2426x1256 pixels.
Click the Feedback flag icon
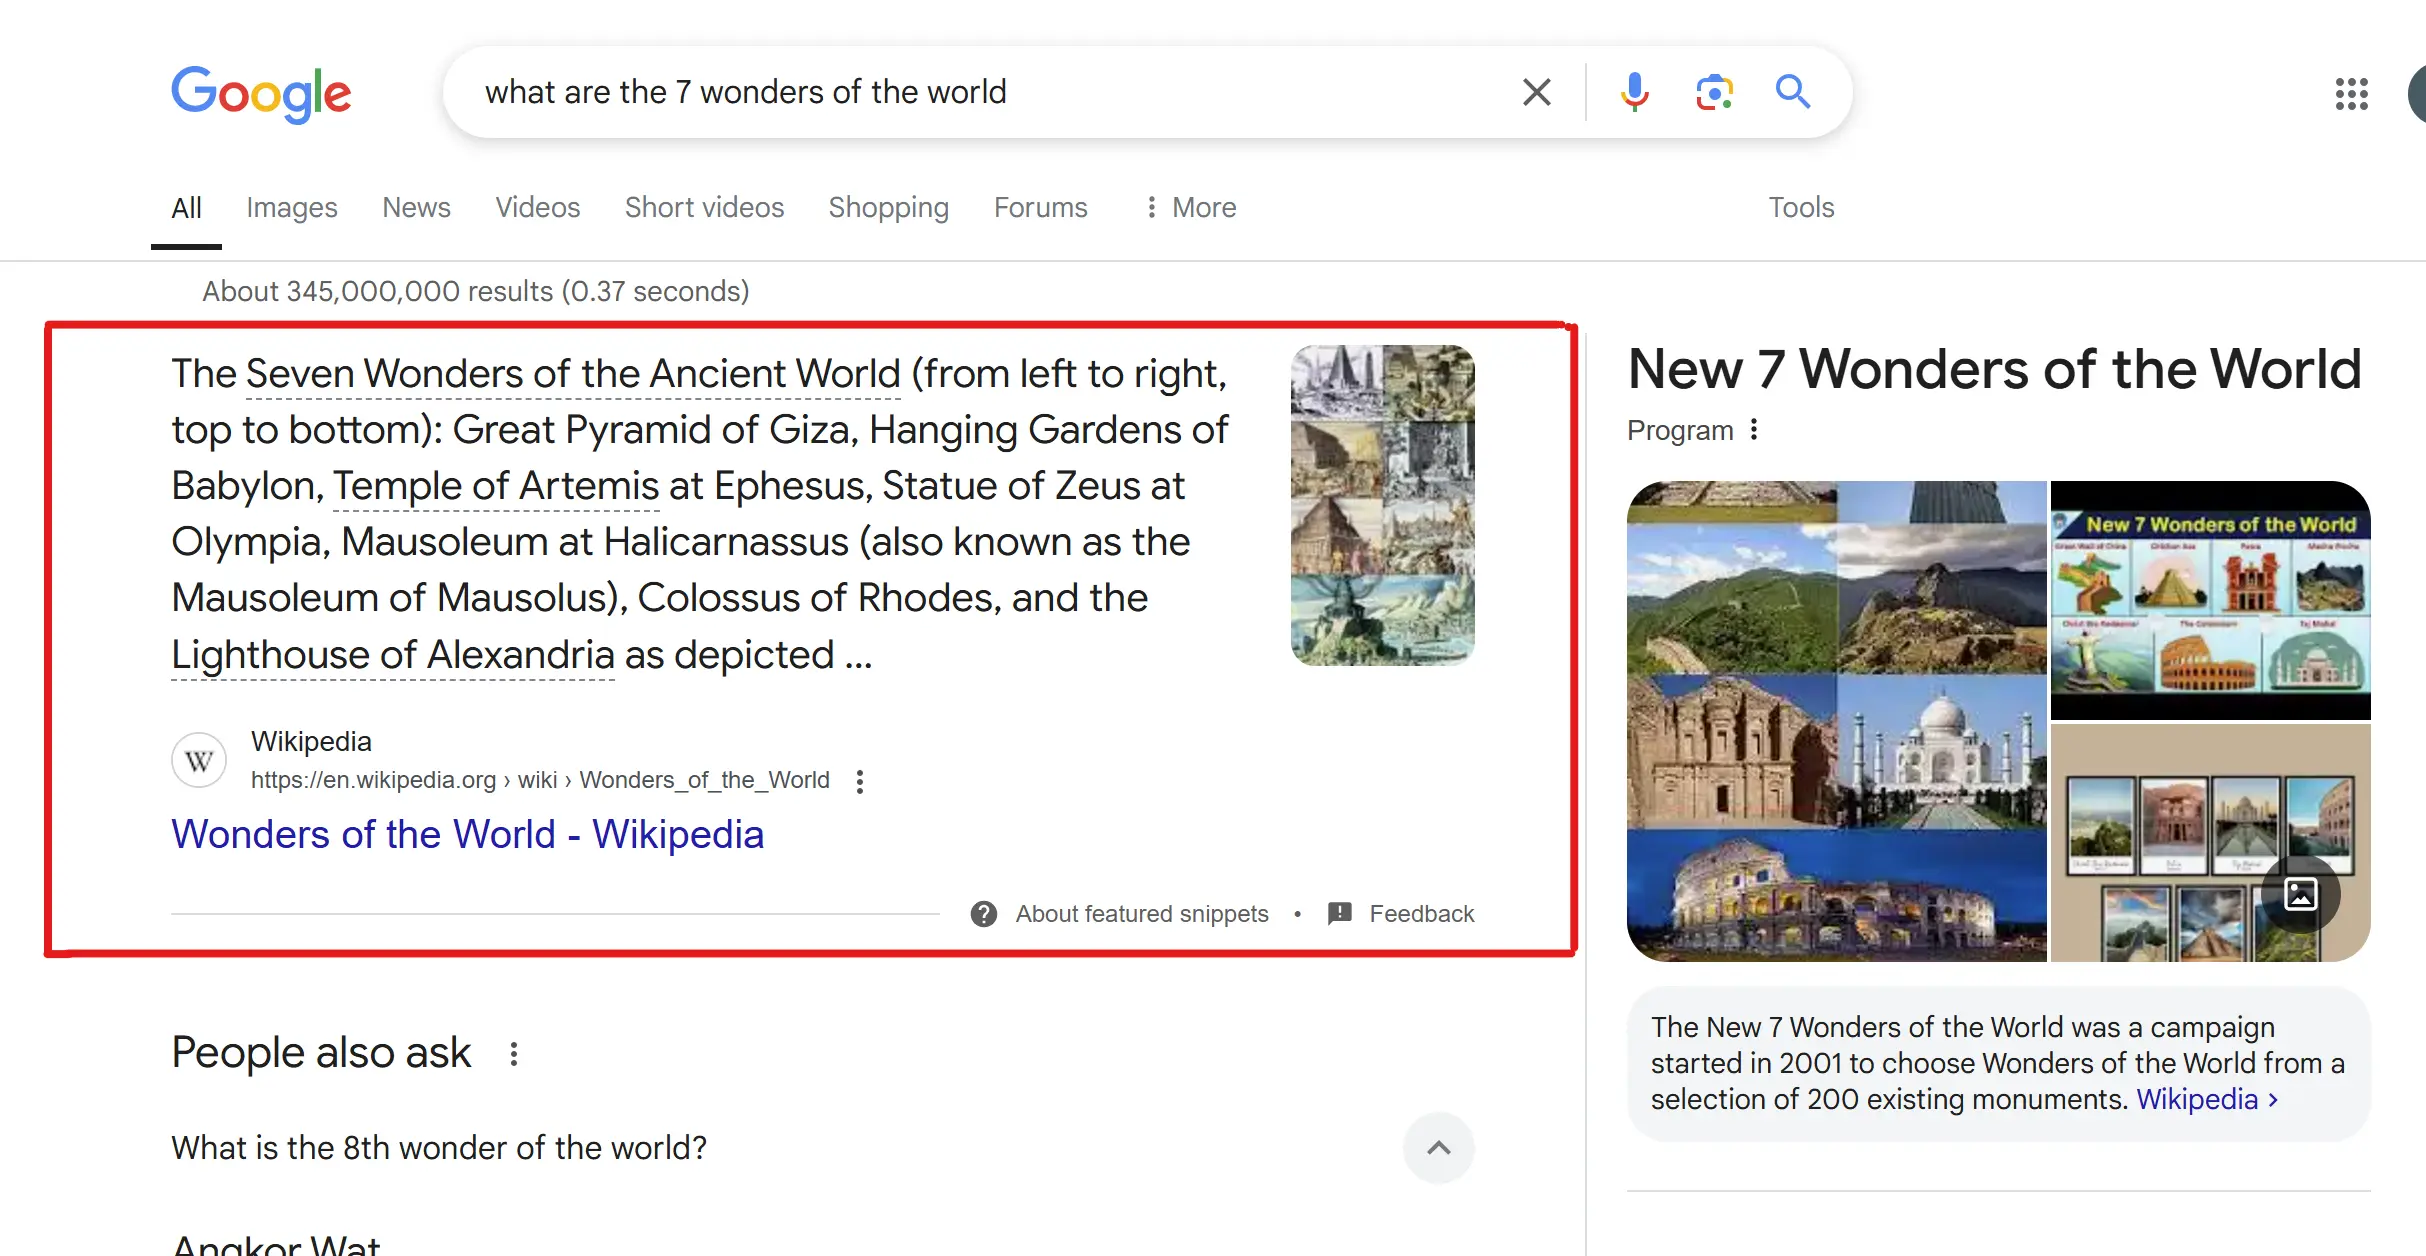(x=1339, y=914)
